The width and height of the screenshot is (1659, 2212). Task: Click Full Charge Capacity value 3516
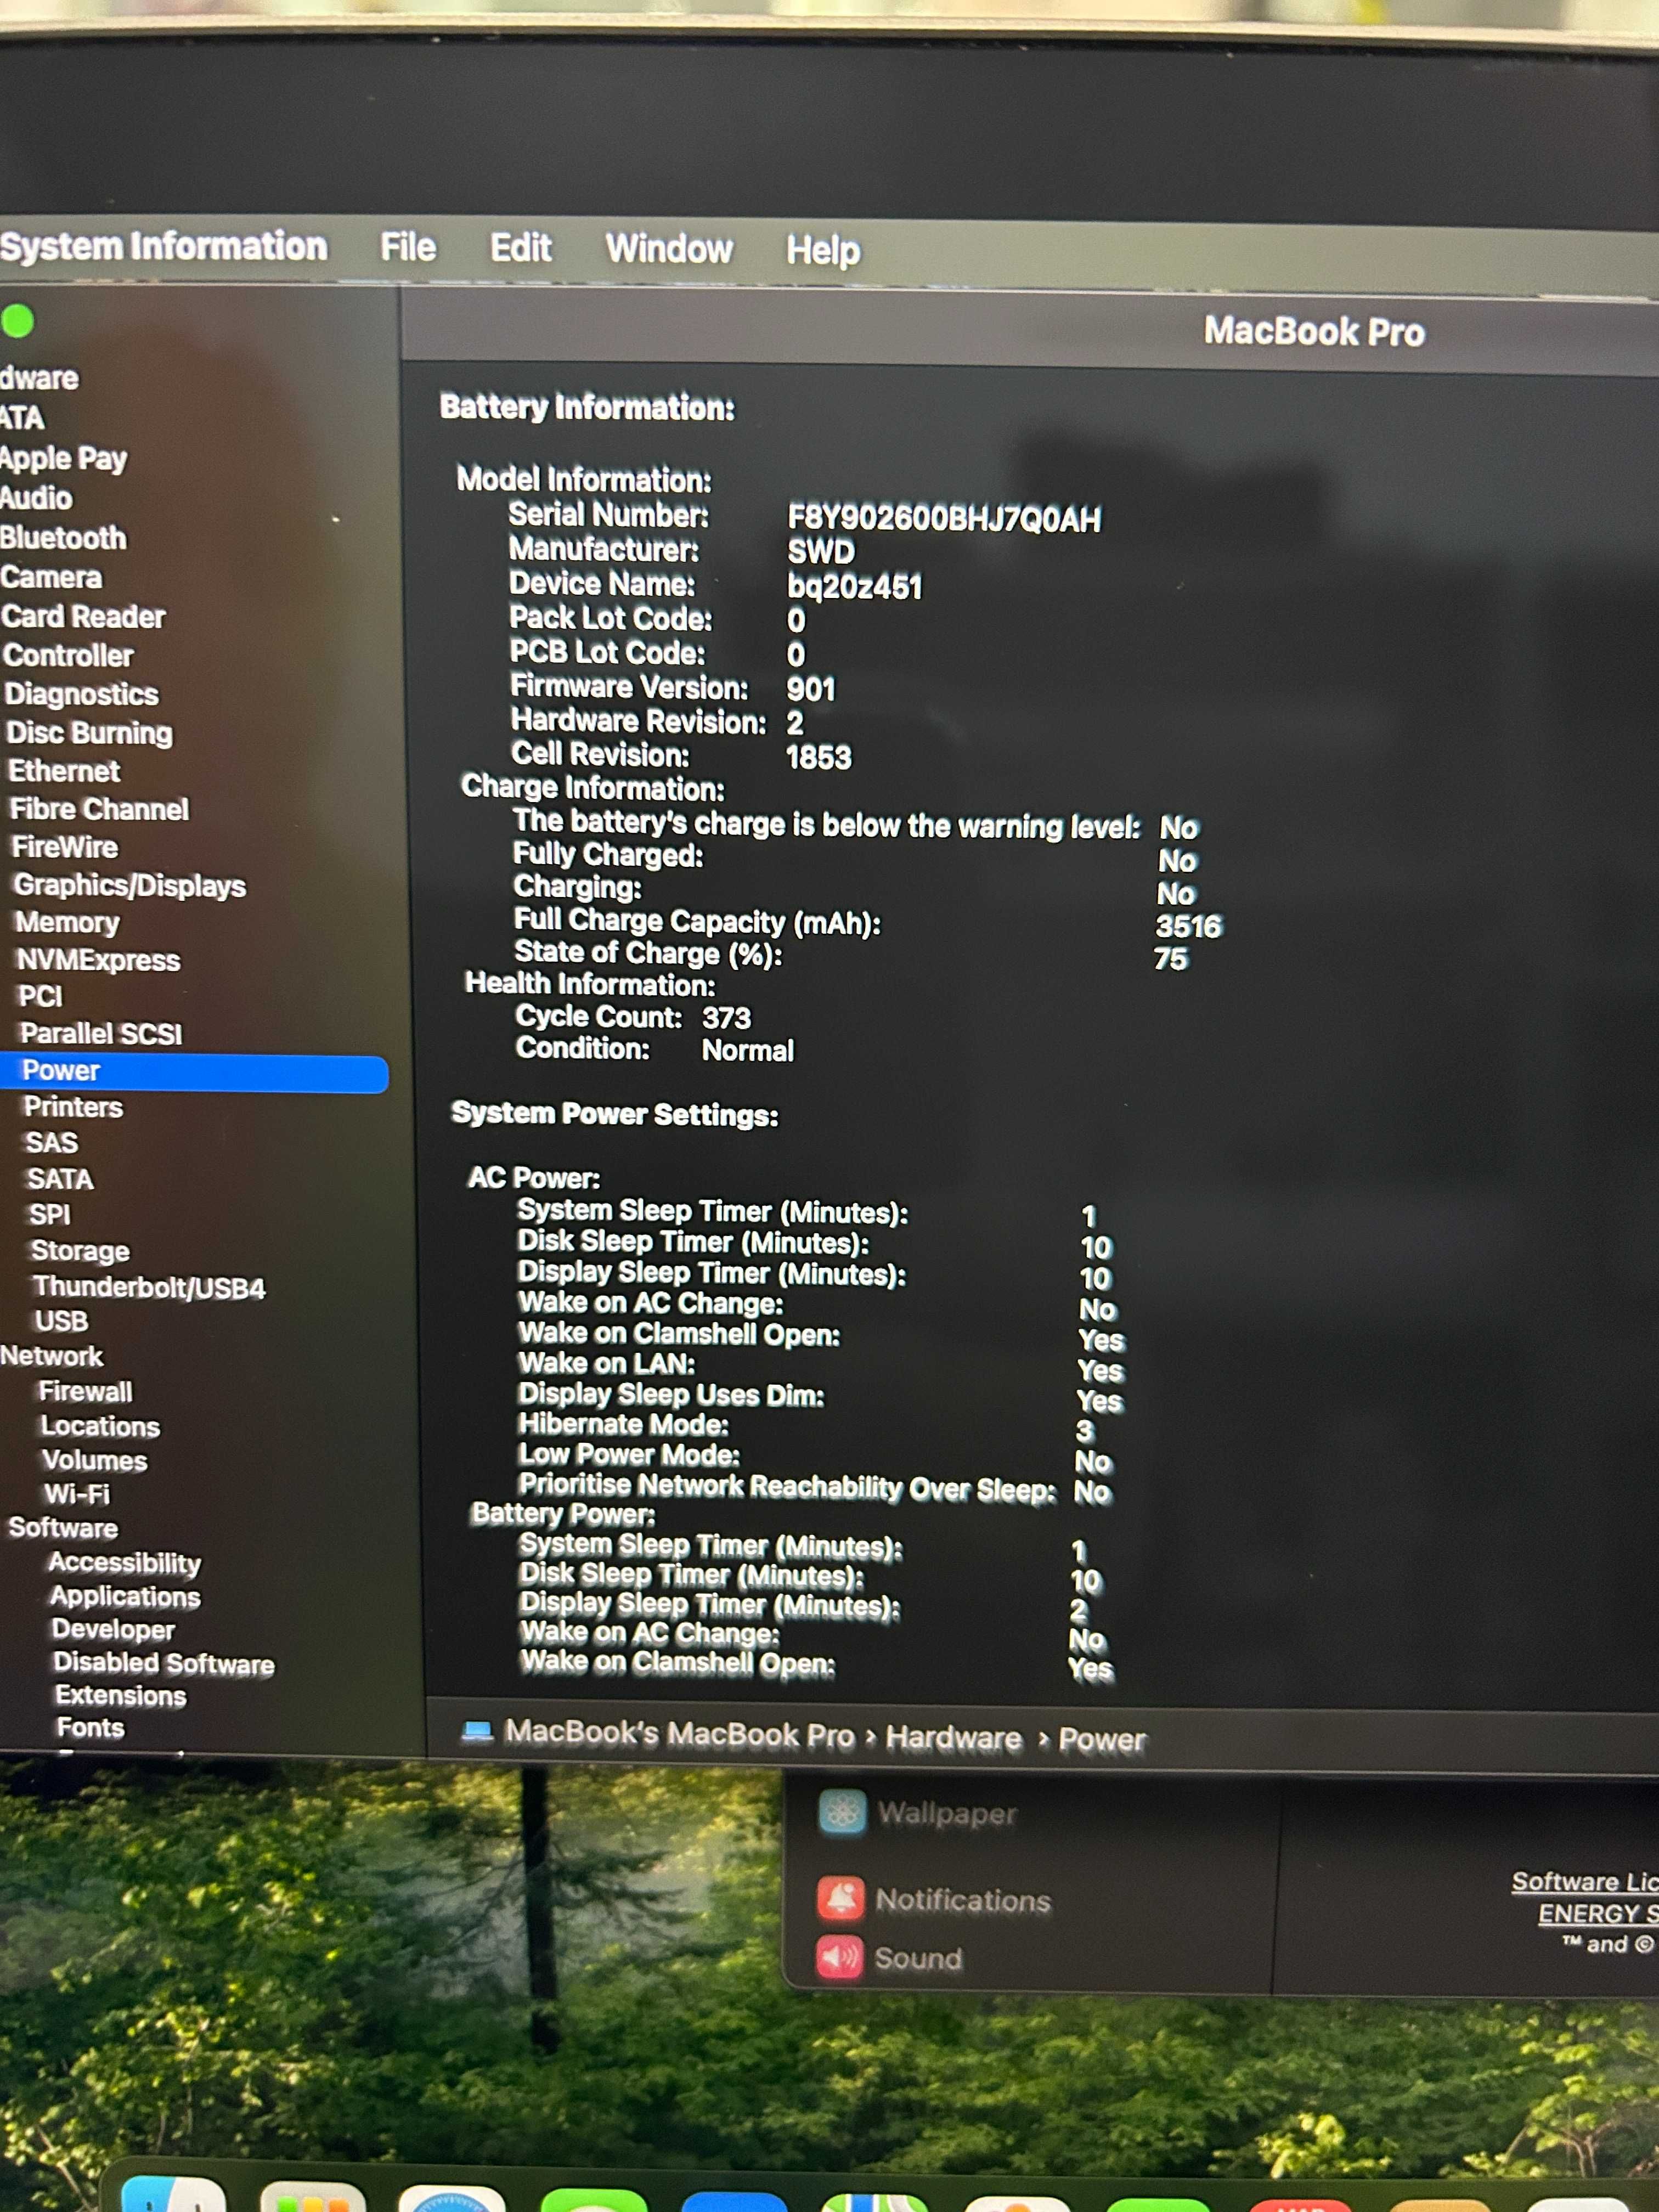[x=1189, y=926]
